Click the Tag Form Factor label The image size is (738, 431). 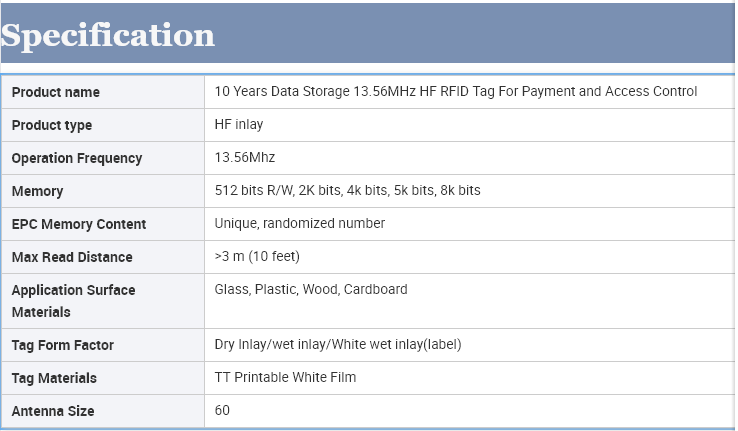[x=63, y=345]
